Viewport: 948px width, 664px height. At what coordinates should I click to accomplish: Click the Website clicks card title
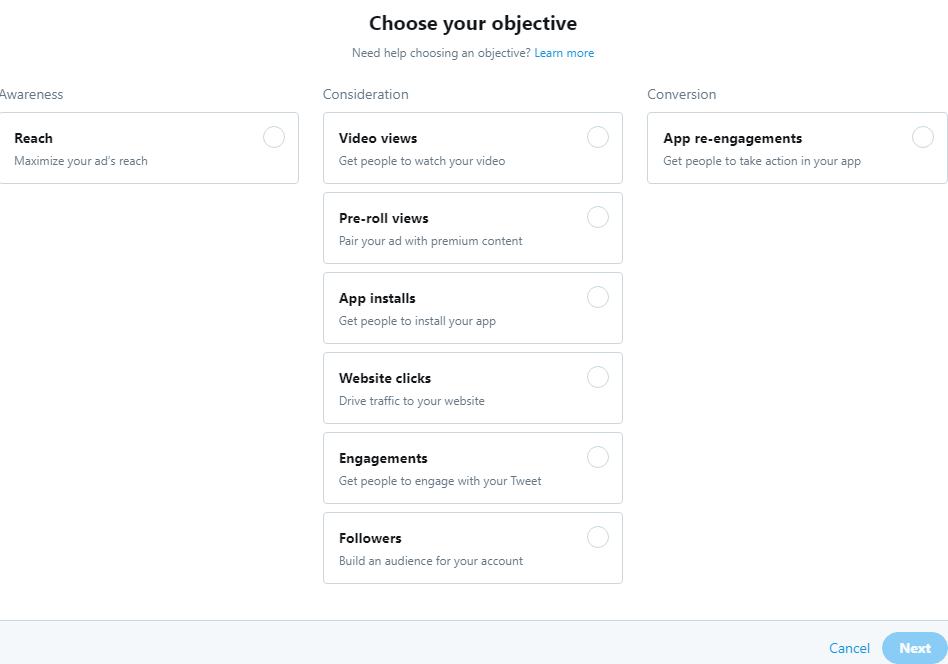385,378
